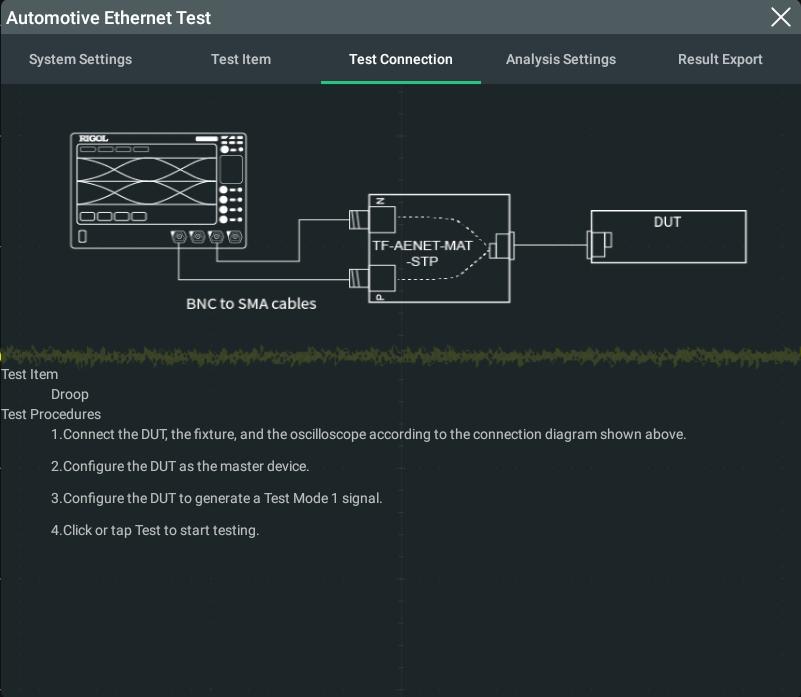Click the 'Droop' test item text

pyautogui.click(x=69, y=394)
